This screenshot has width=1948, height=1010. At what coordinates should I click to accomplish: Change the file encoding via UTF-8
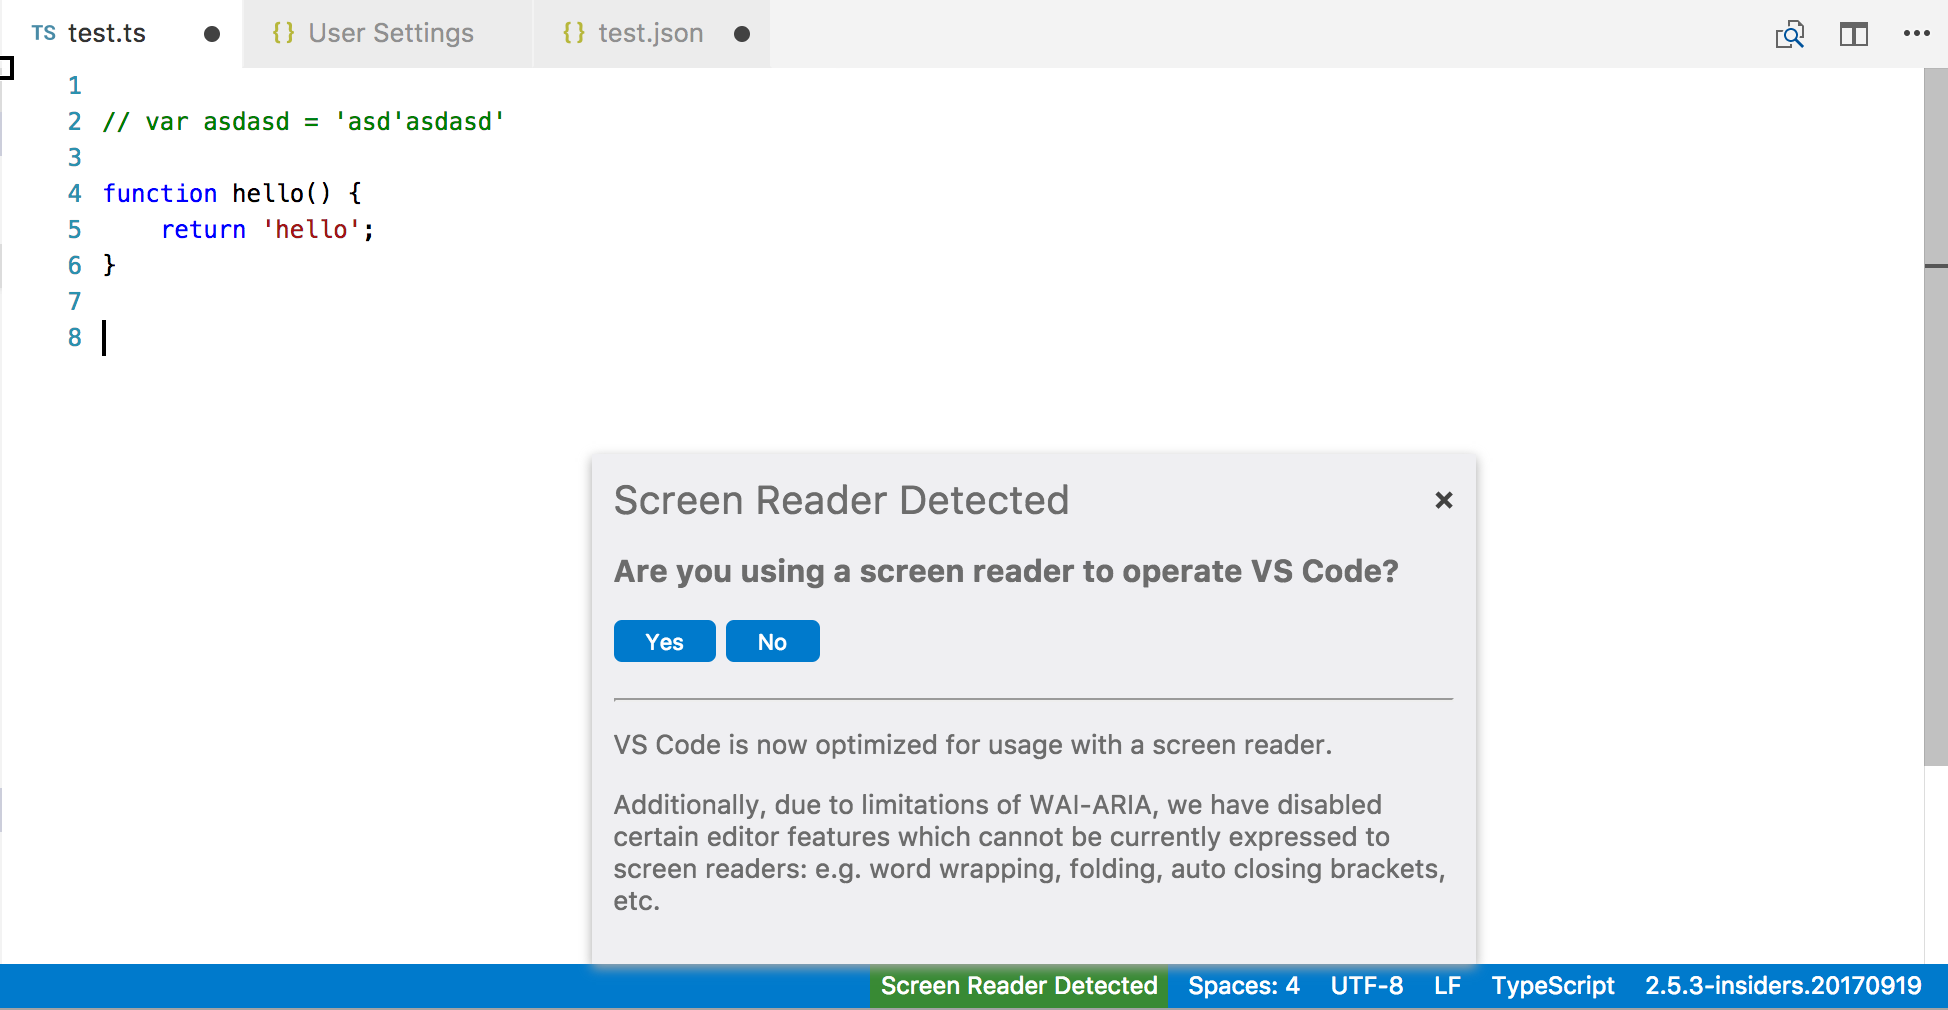pyautogui.click(x=1366, y=986)
